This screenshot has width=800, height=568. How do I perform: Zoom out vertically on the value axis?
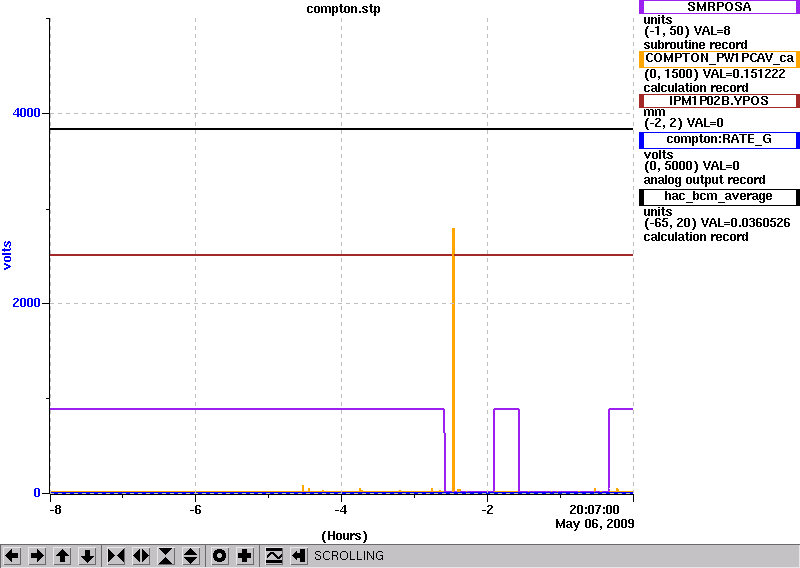click(191, 556)
